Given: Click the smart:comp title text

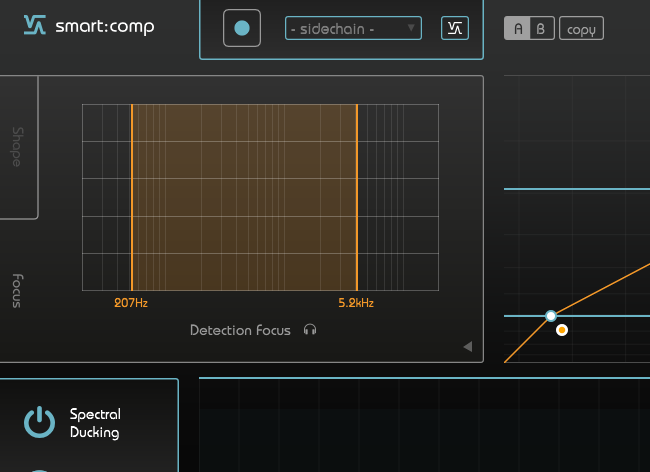Looking at the screenshot, I should coord(105,27).
